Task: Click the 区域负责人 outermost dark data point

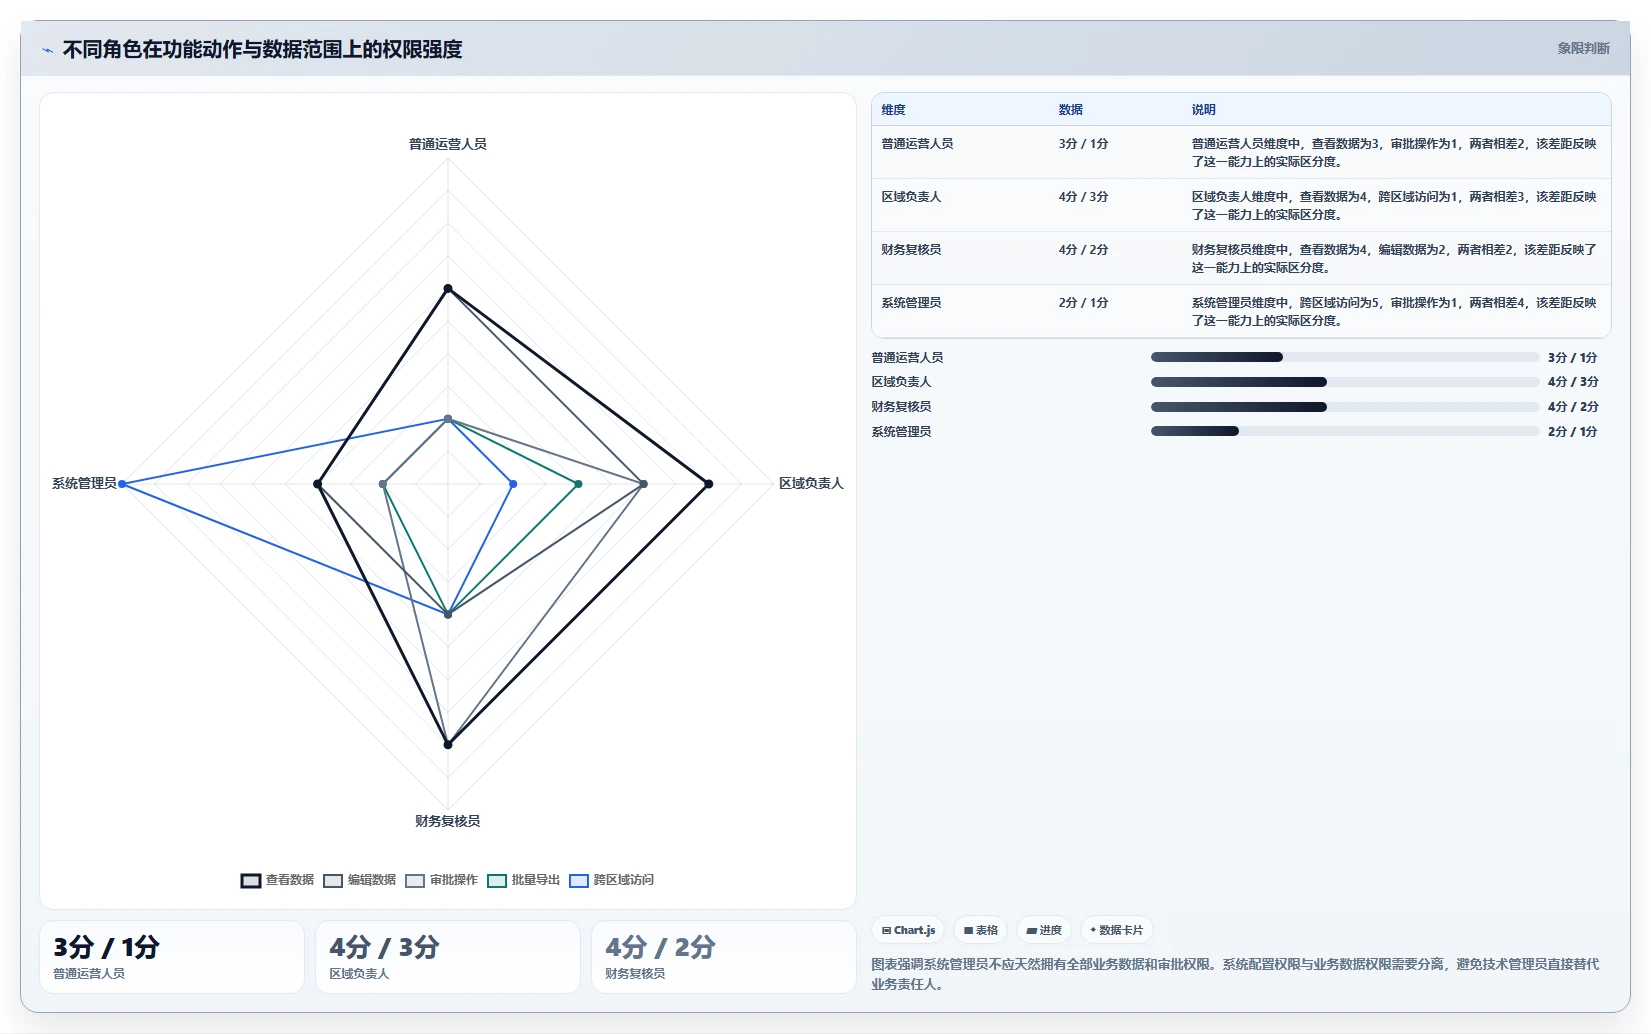Action: click(708, 484)
